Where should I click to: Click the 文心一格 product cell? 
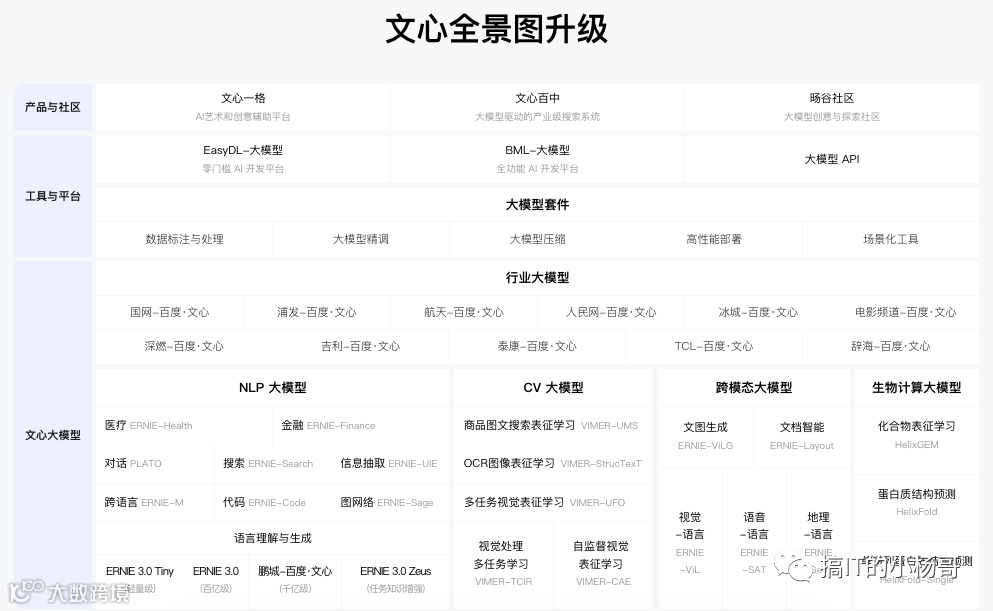tap(243, 107)
